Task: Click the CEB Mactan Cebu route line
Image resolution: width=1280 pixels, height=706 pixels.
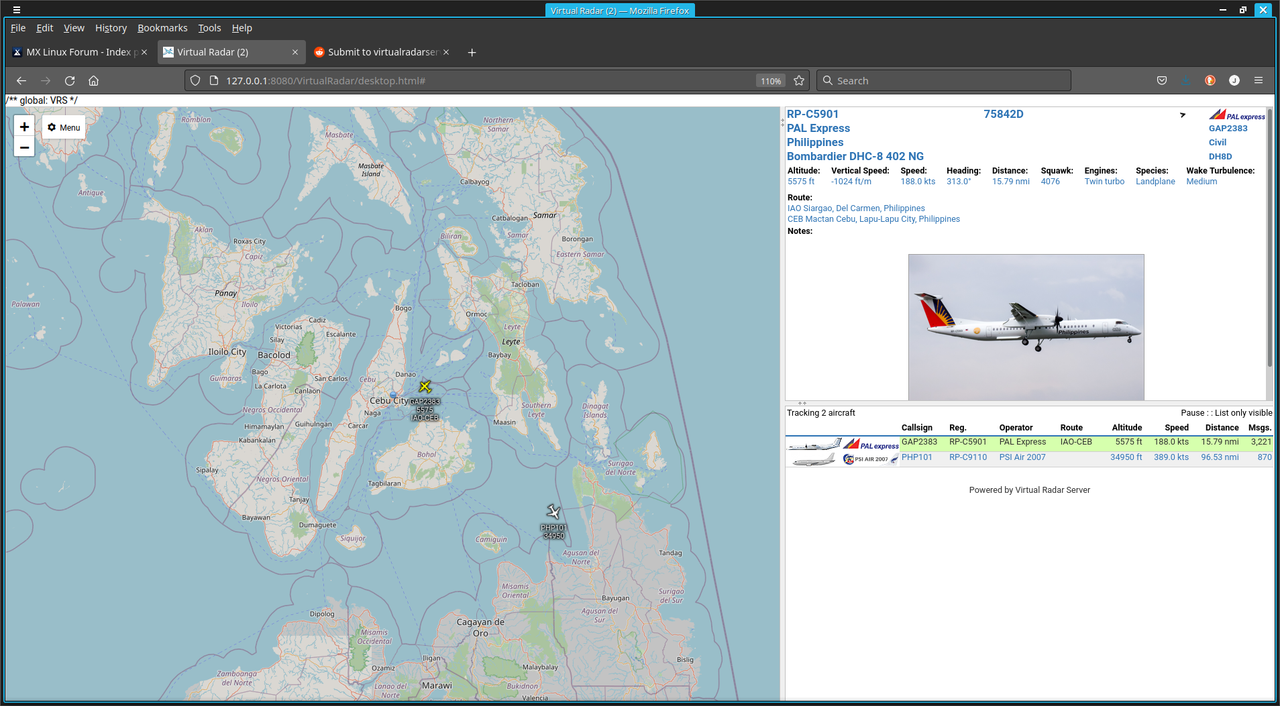Action: pos(874,219)
